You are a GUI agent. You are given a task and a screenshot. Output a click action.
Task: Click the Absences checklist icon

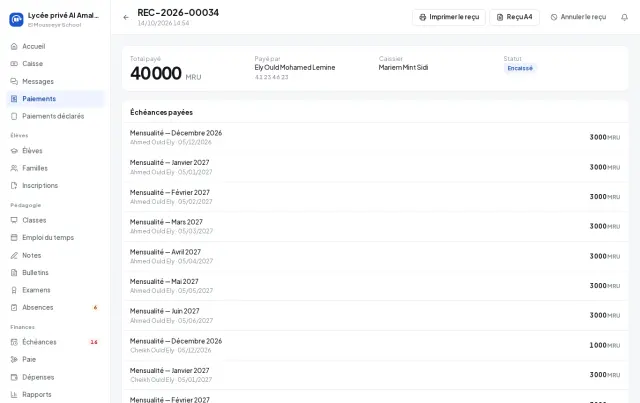click(x=14, y=307)
